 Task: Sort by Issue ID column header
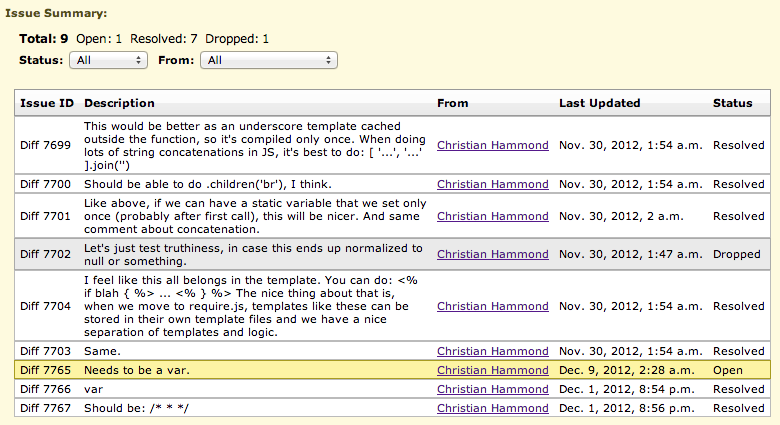(47, 103)
